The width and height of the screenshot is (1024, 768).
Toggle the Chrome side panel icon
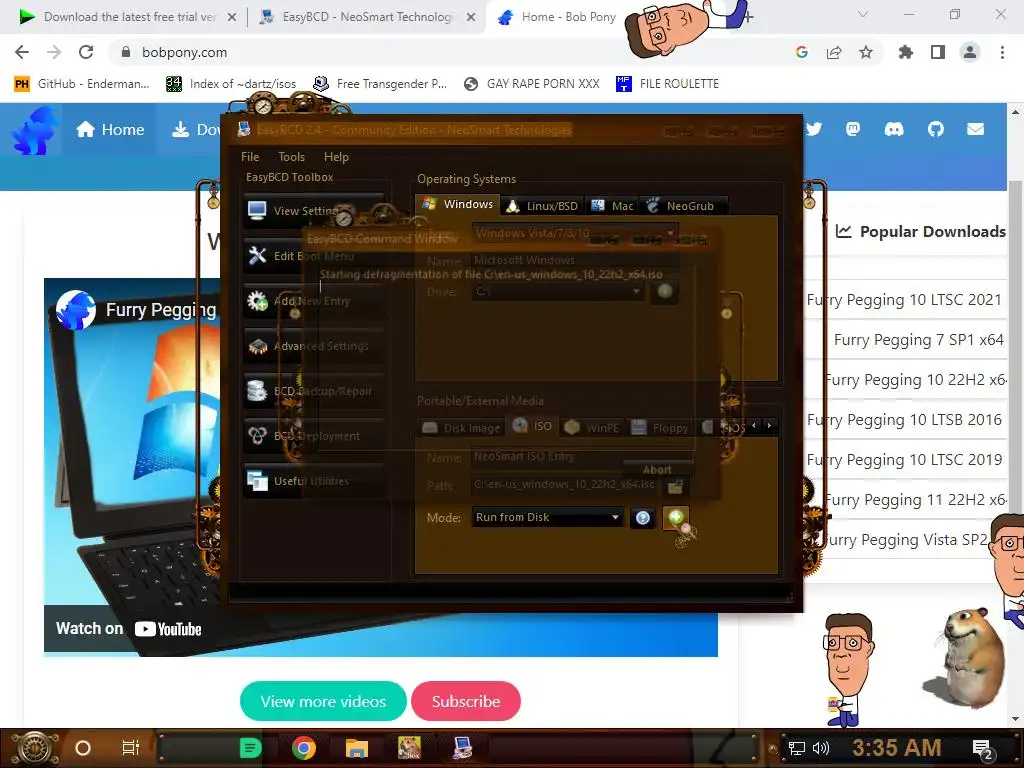[938, 52]
